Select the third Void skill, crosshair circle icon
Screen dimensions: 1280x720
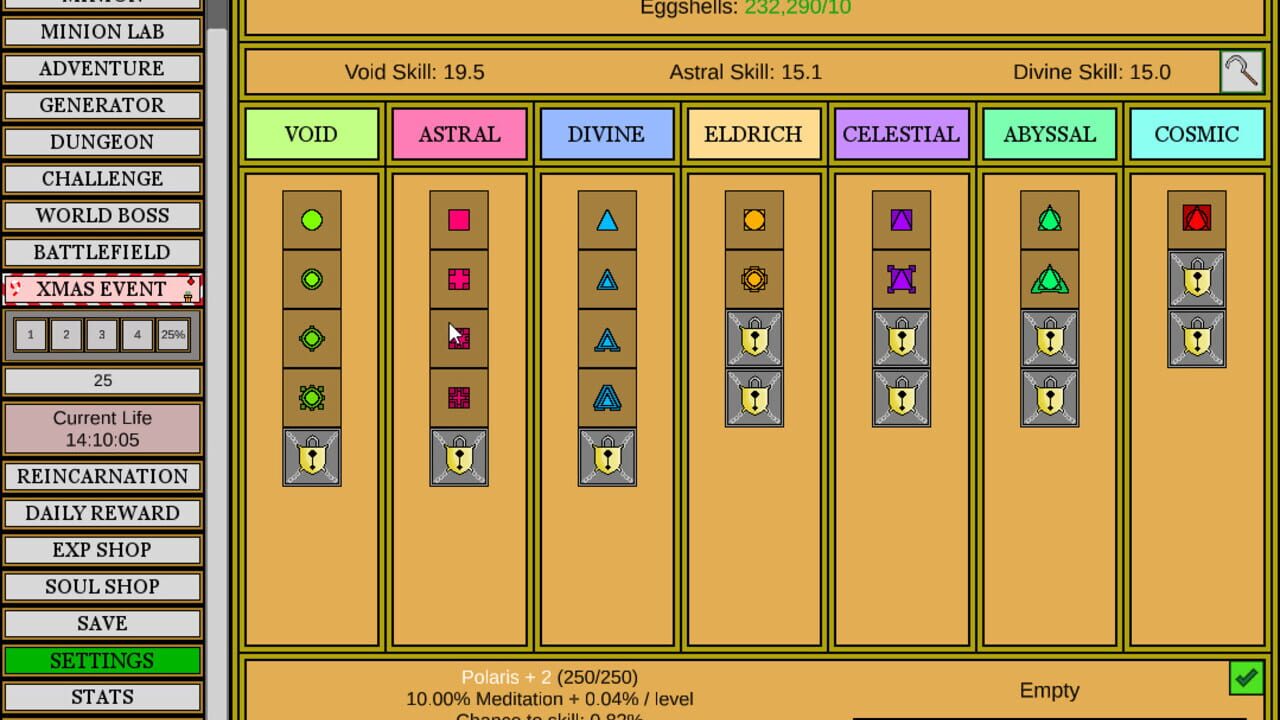pos(312,338)
